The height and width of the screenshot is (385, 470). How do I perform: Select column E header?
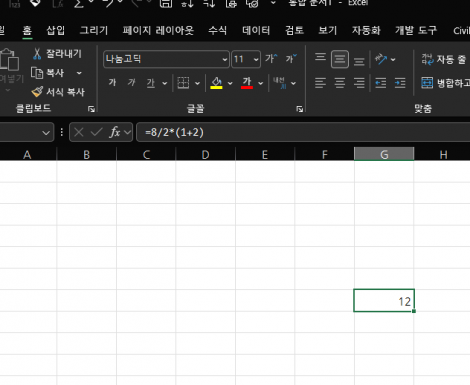coord(265,154)
